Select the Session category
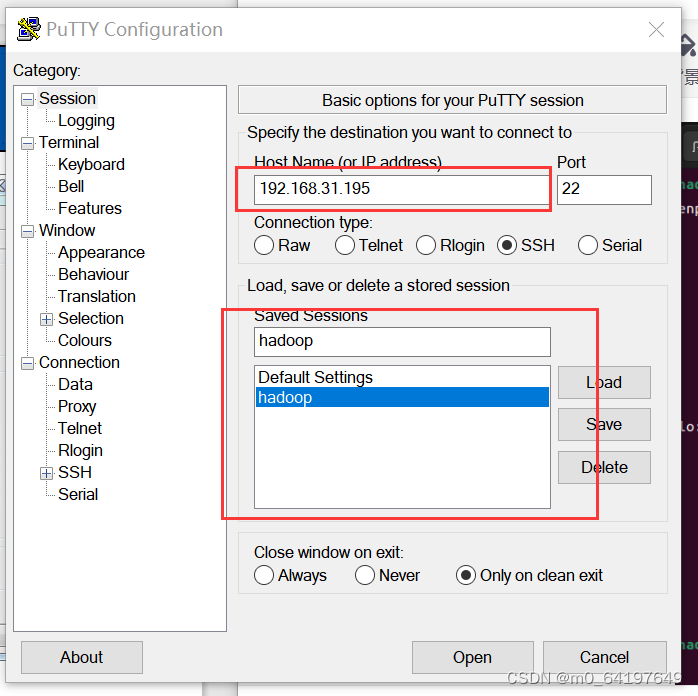The width and height of the screenshot is (698, 696). click(67, 98)
